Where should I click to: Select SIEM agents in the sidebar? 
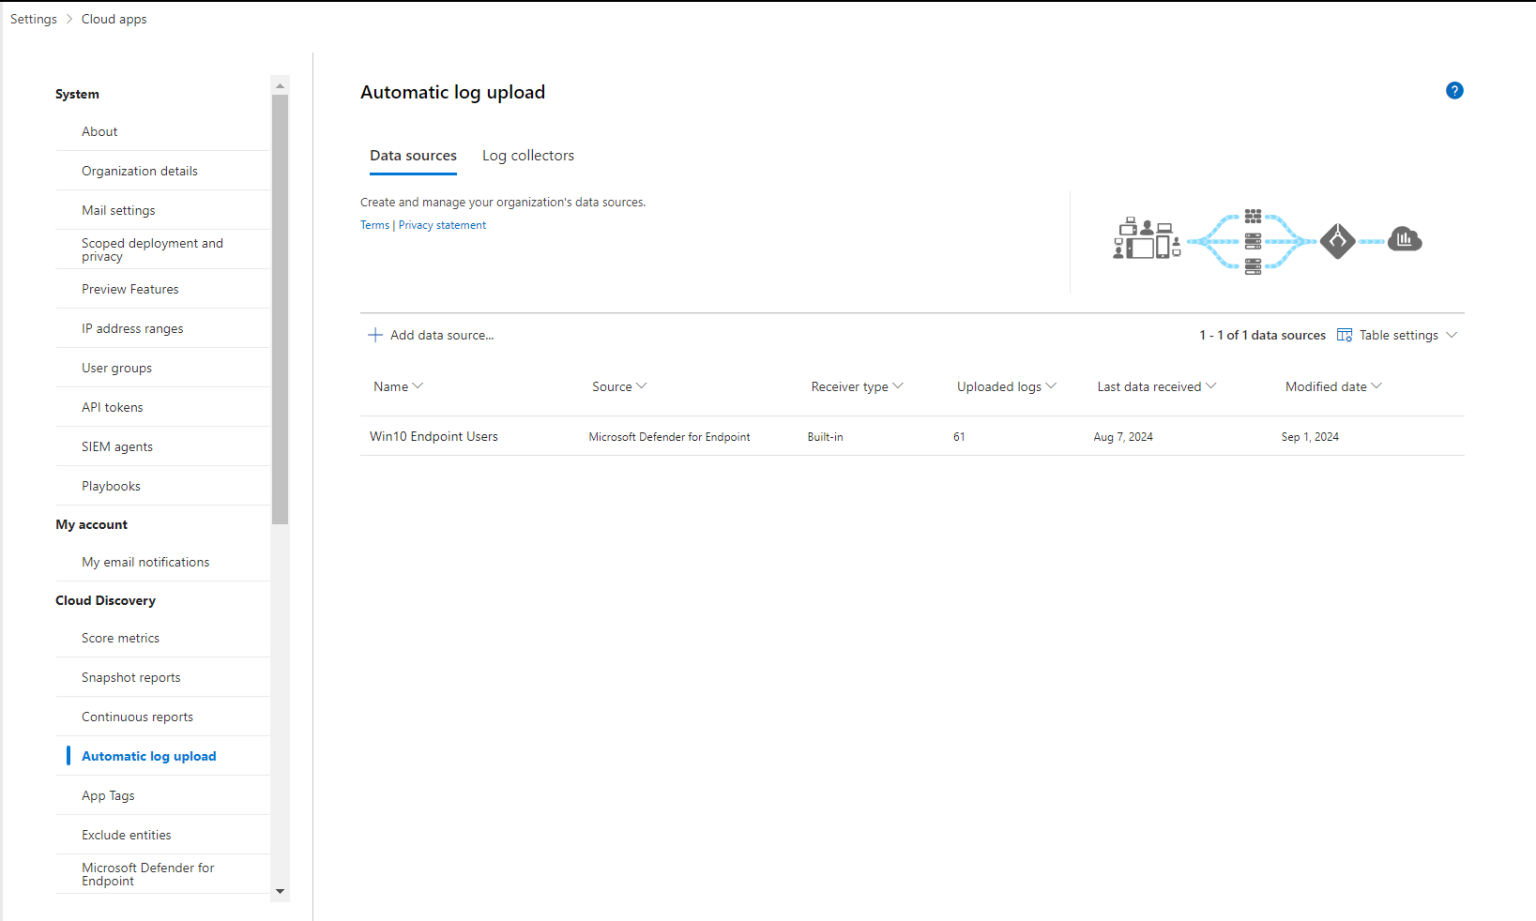point(116,446)
